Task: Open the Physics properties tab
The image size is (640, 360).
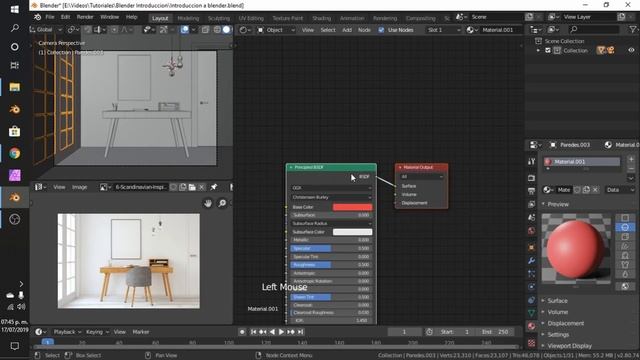Action: 531,287
